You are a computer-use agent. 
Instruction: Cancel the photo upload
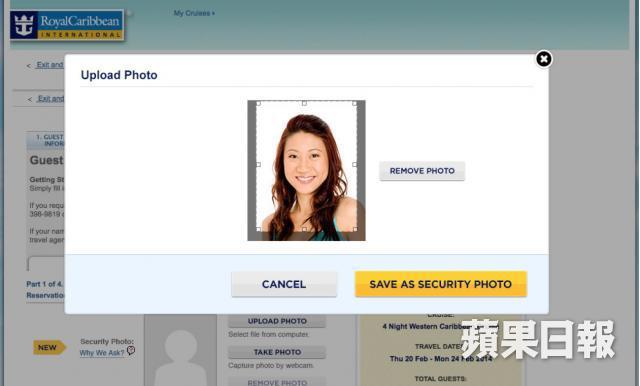pyautogui.click(x=284, y=284)
